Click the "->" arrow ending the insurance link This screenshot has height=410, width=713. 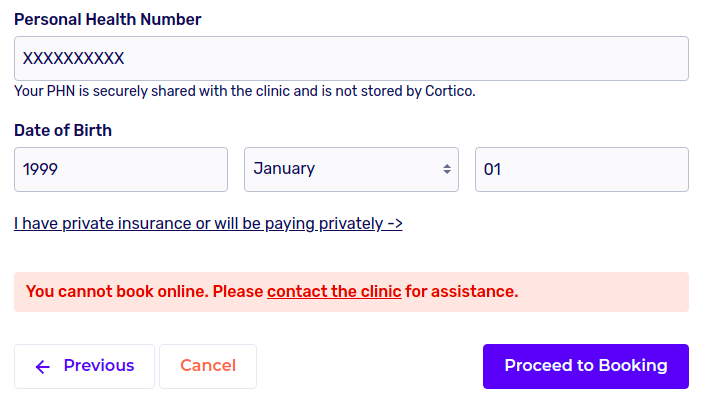[x=393, y=224]
